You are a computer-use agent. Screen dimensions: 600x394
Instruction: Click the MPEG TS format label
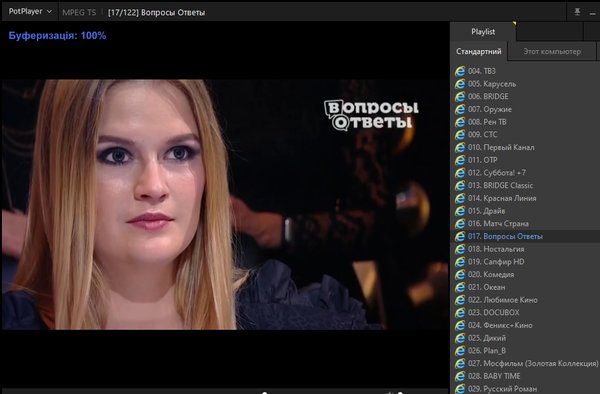79,13
